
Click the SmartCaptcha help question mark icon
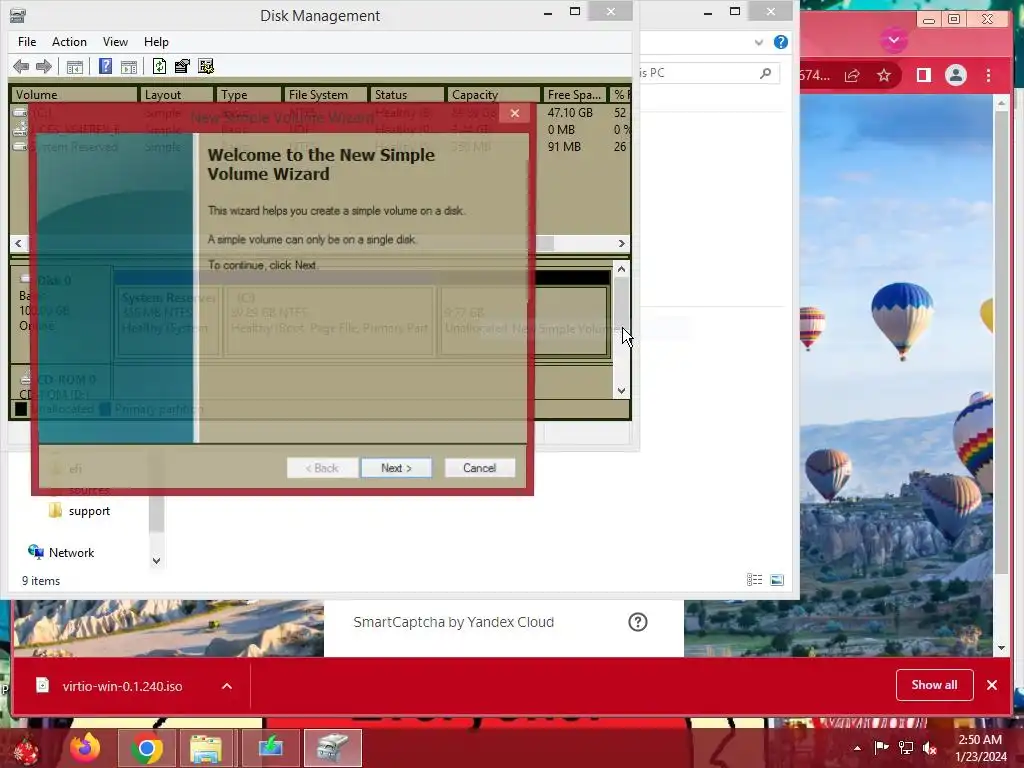[x=638, y=622]
